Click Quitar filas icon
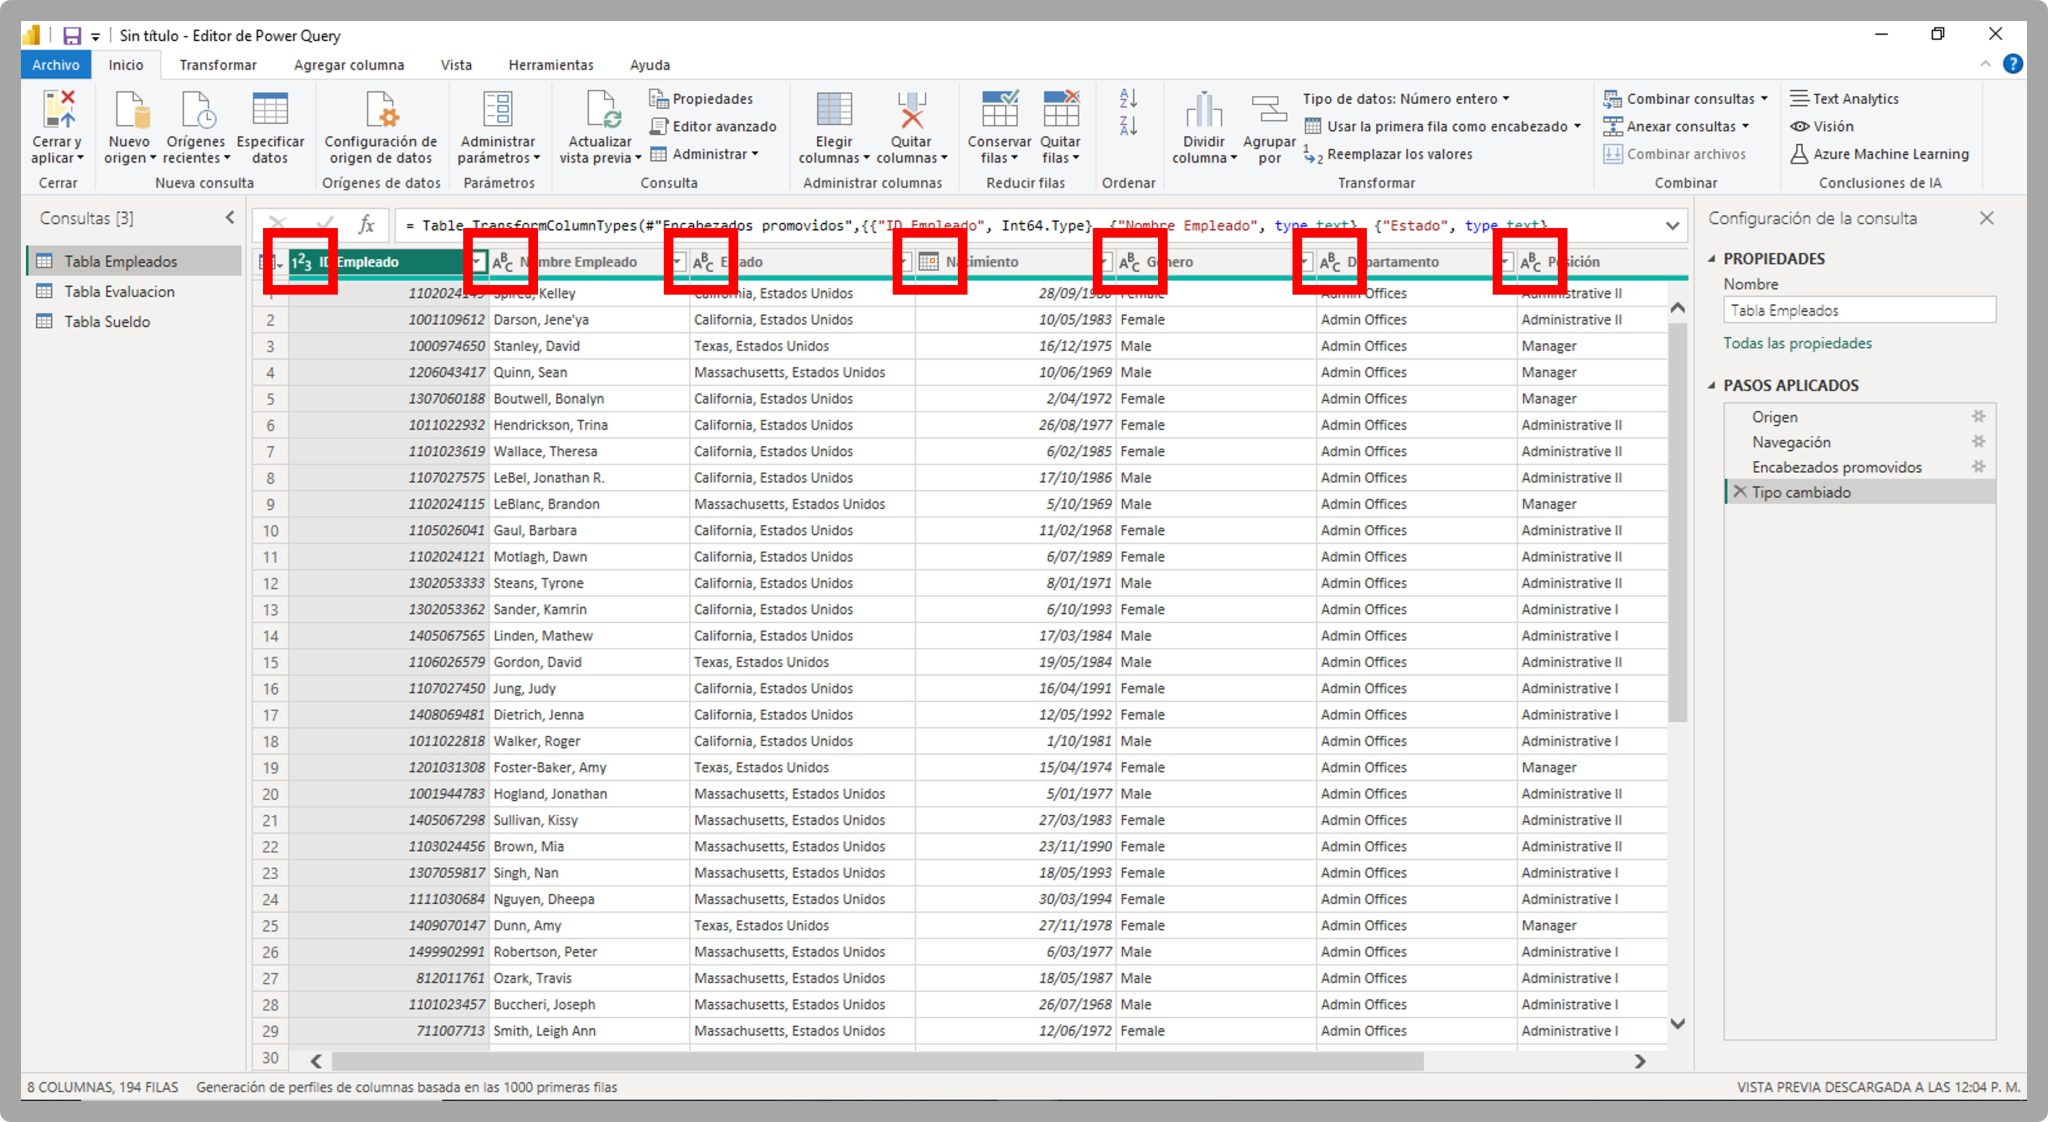The width and height of the screenshot is (2048, 1122). pos(1061,110)
